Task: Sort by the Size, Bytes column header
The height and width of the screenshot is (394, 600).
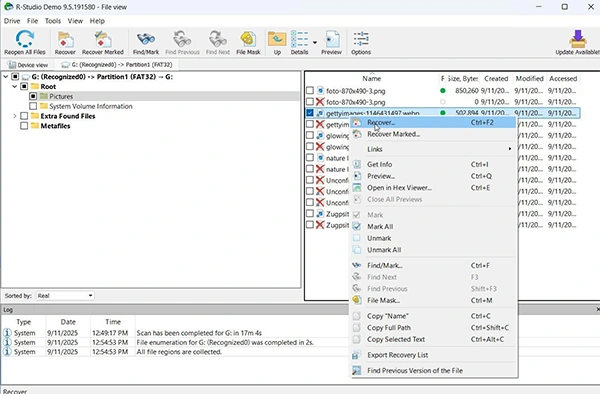Action: (463, 78)
